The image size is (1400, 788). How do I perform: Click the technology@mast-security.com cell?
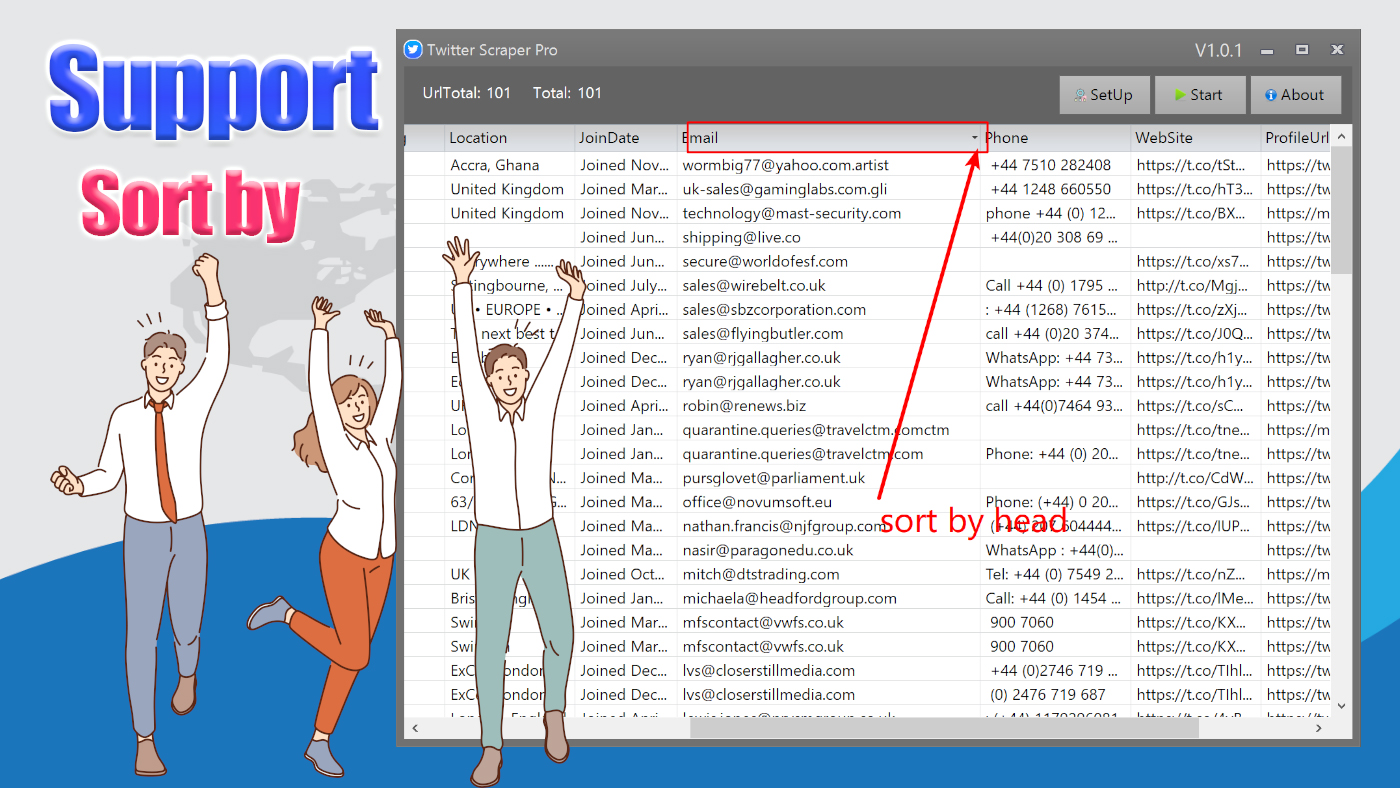[x=792, y=213]
